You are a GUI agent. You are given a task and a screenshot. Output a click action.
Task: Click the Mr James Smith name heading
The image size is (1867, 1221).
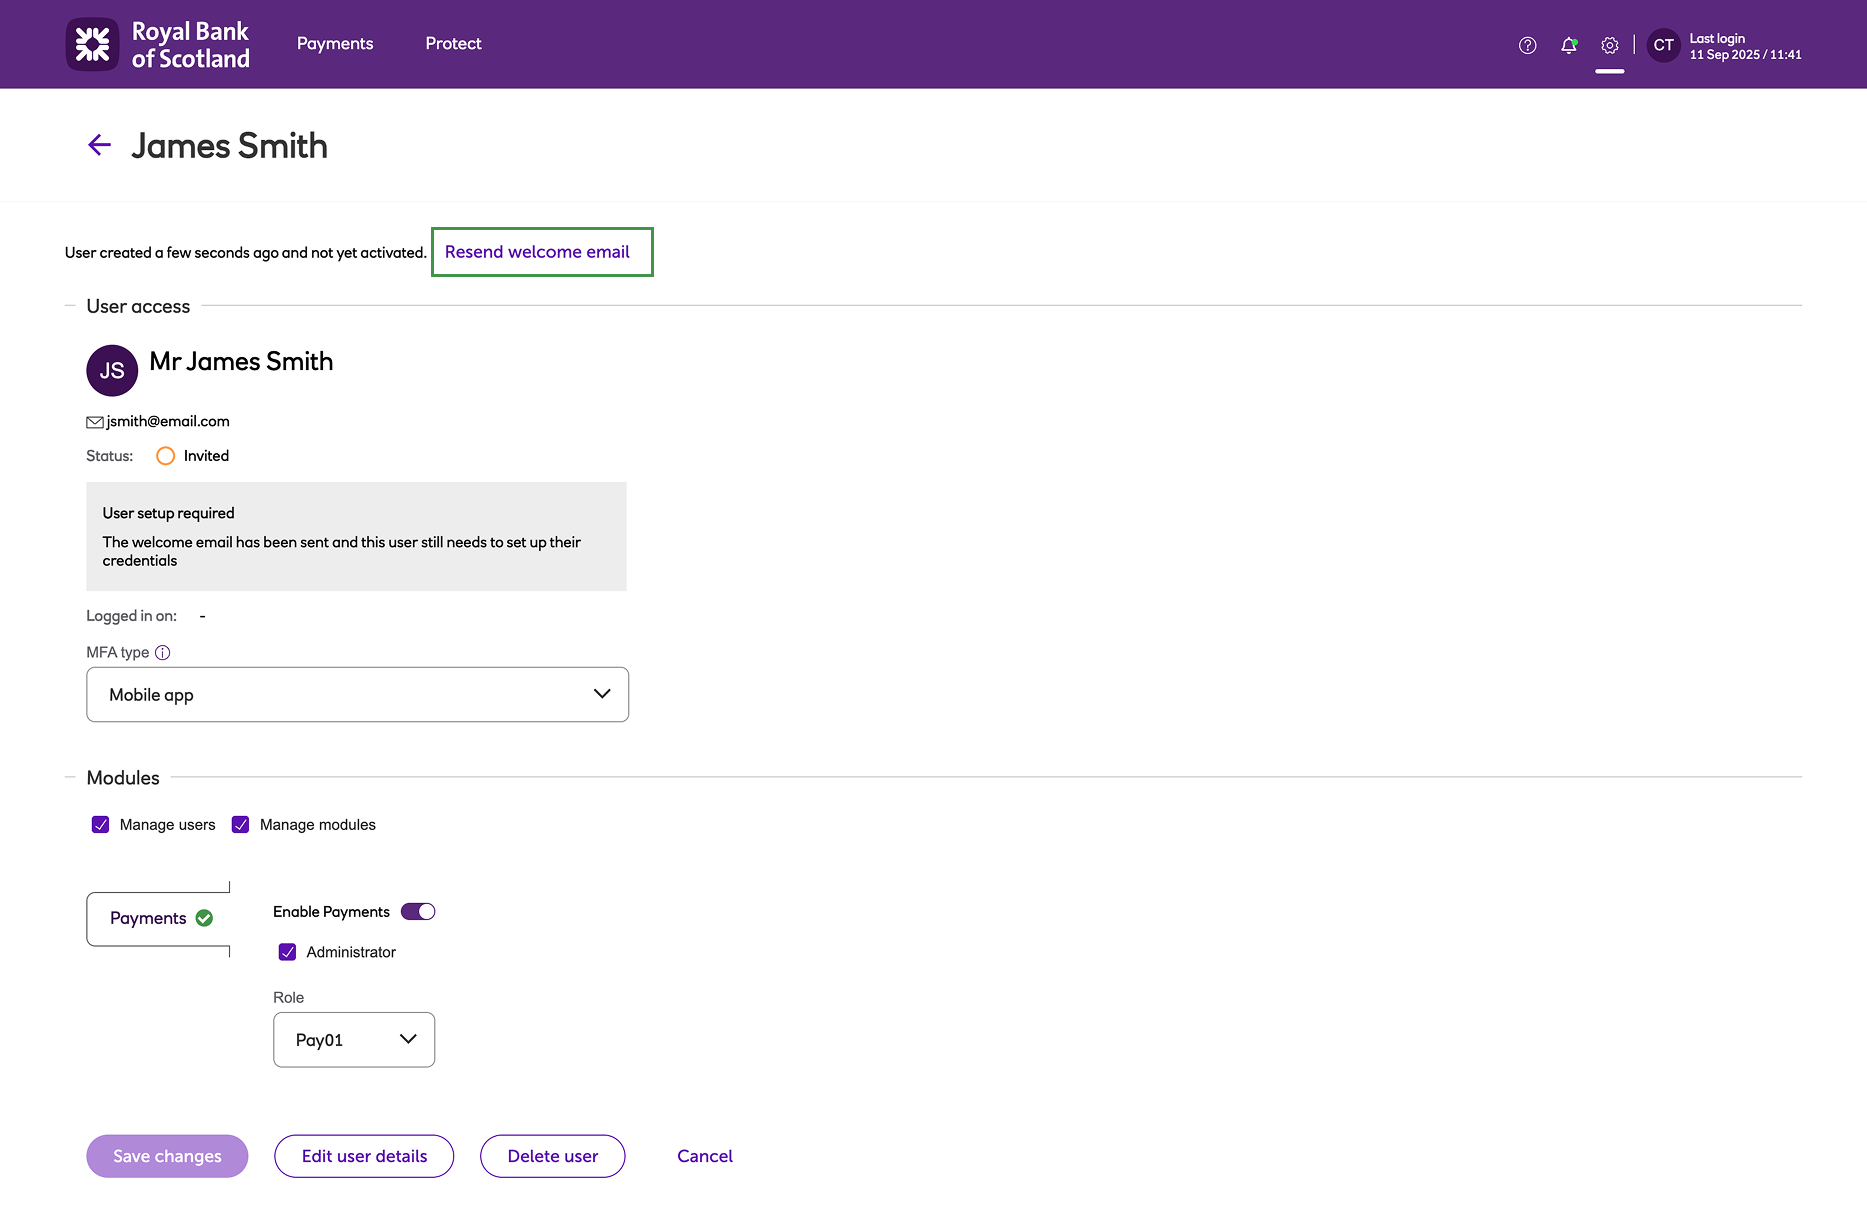[x=241, y=361]
